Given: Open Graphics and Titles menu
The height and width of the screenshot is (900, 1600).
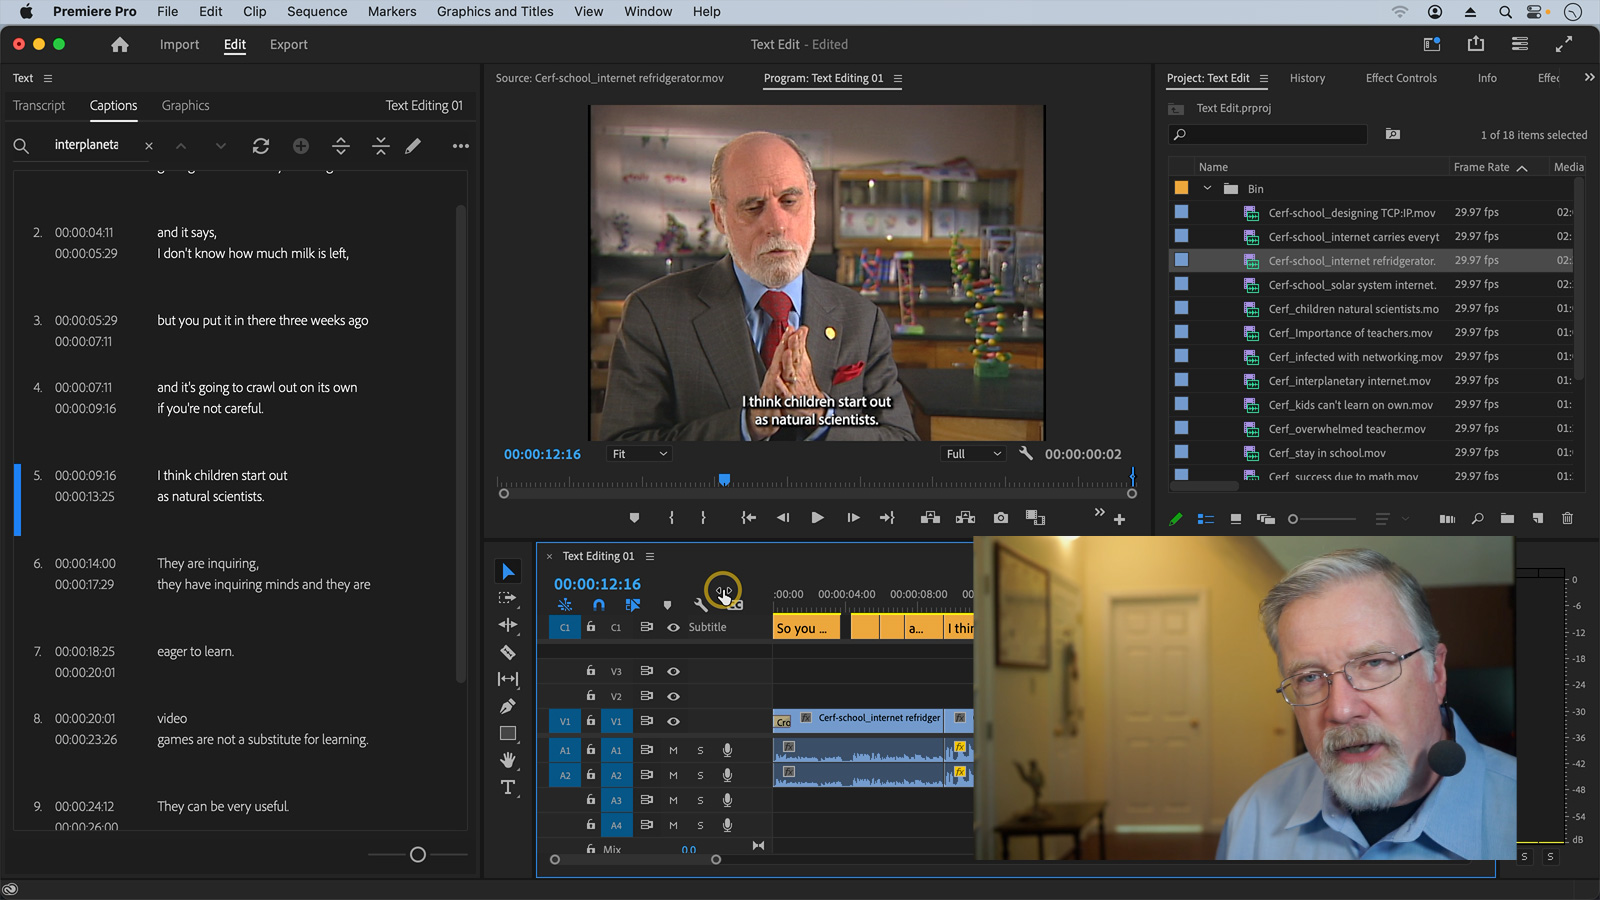Looking at the screenshot, I should (495, 12).
